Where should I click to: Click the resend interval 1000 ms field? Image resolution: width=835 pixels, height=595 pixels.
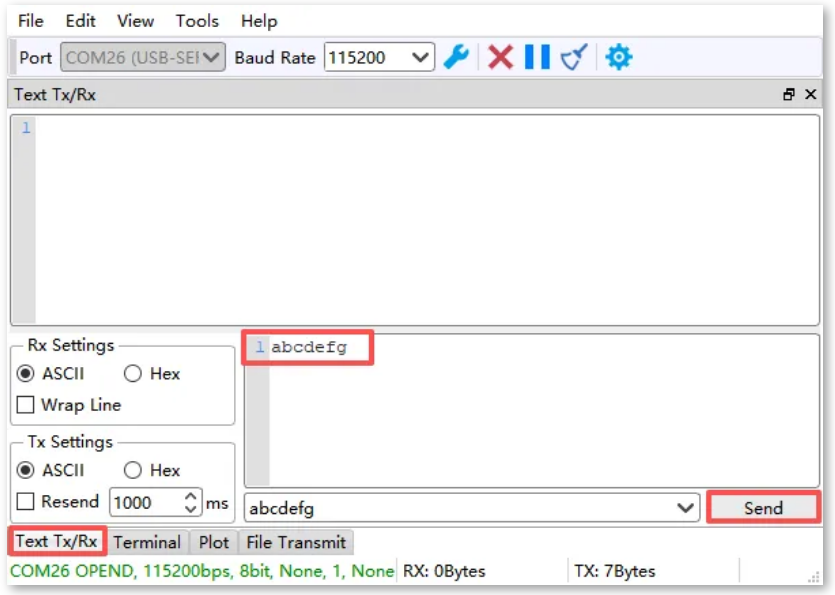tap(145, 502)
